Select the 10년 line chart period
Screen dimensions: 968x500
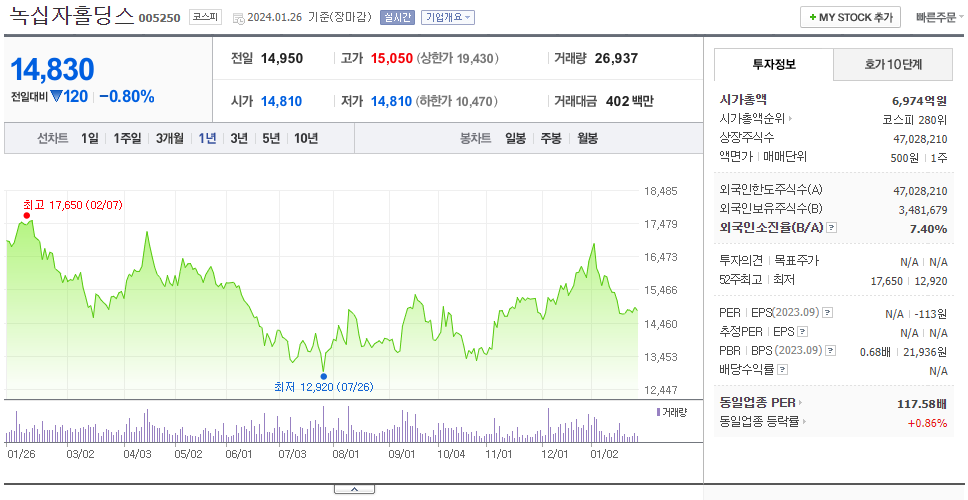point(306,138)
